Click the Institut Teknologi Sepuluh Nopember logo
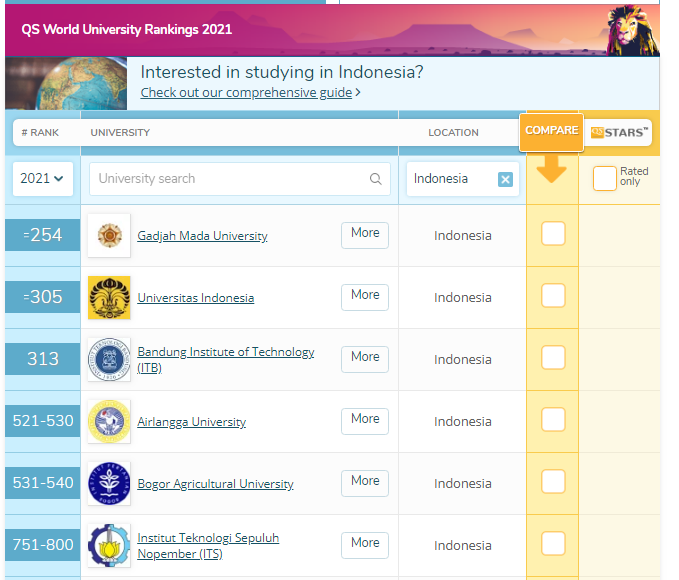 coord(108,545)
